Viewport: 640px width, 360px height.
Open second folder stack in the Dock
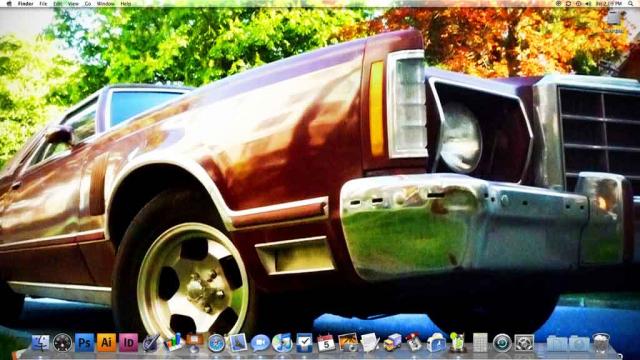(x=579, y=343)
